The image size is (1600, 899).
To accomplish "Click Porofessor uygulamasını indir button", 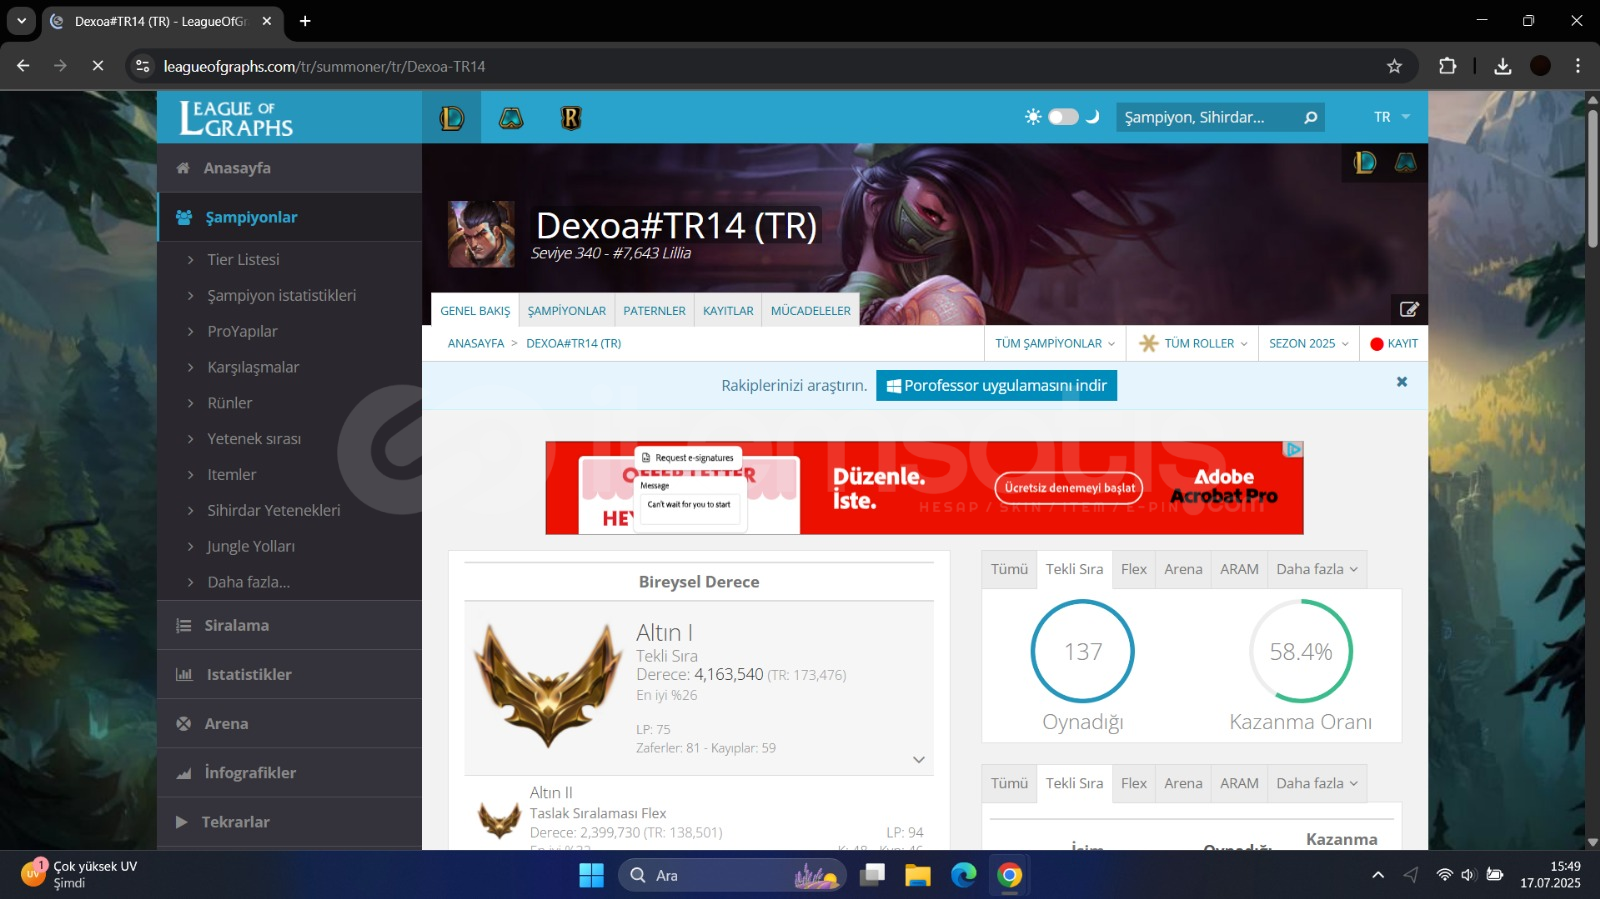I will point(996,385).
